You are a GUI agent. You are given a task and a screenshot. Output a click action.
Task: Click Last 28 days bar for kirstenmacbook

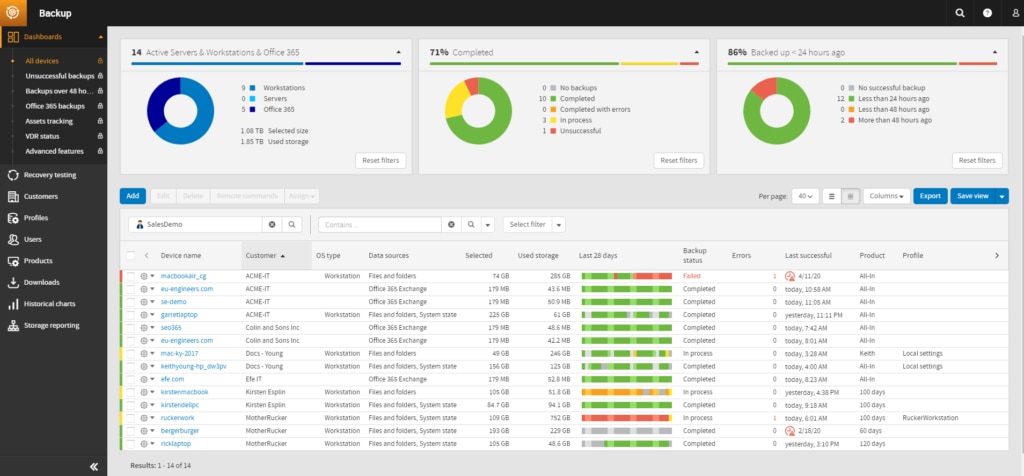coord(626,392)
